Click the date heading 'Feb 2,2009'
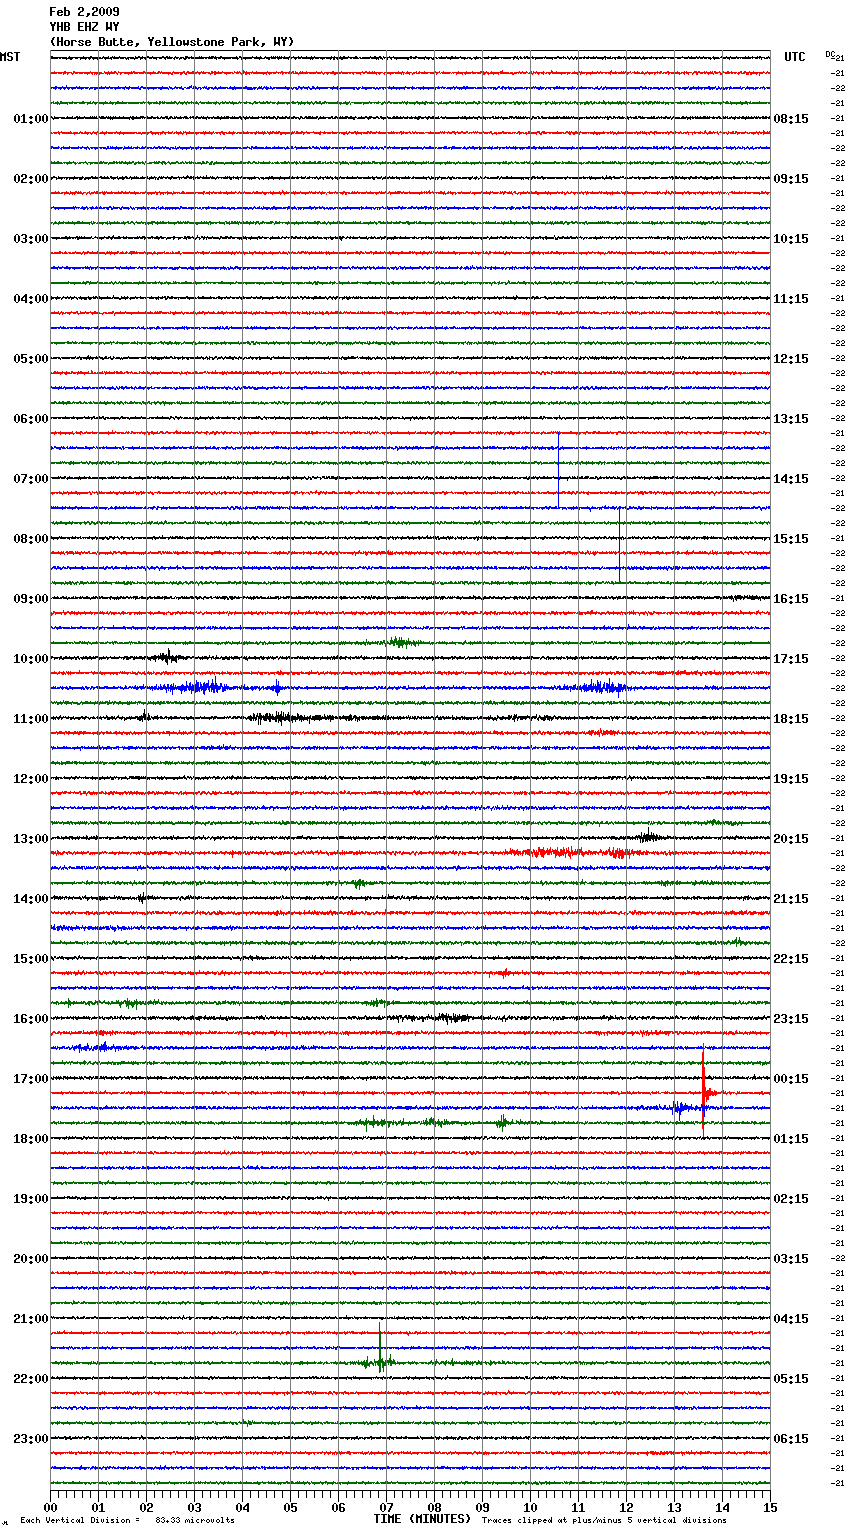 click(x=84, y=12)
